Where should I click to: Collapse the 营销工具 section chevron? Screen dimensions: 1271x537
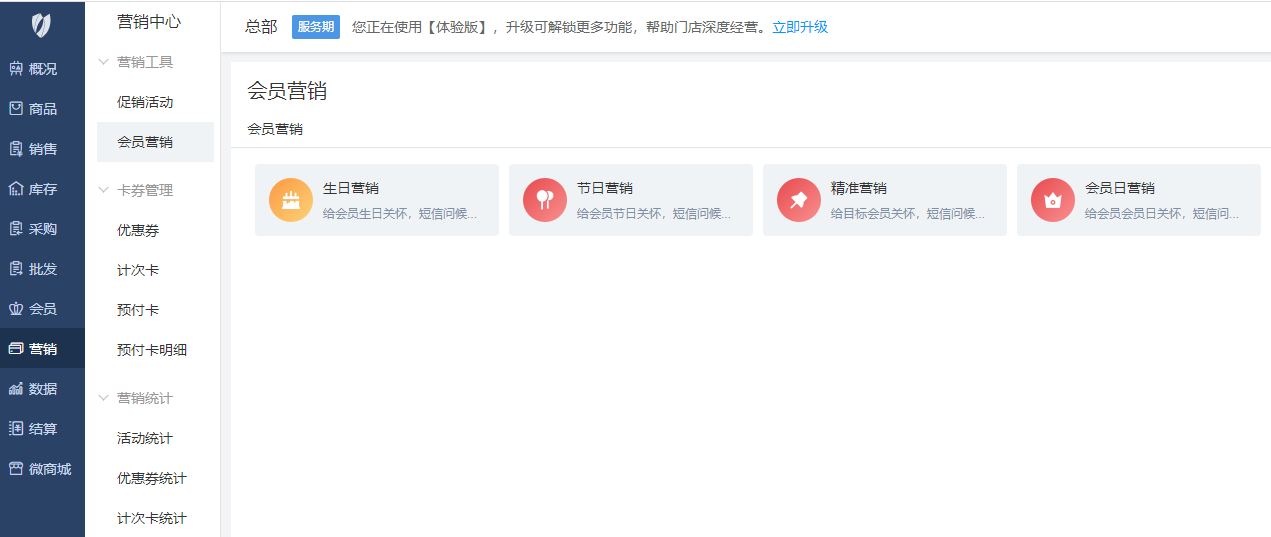(x=103, y=62)
